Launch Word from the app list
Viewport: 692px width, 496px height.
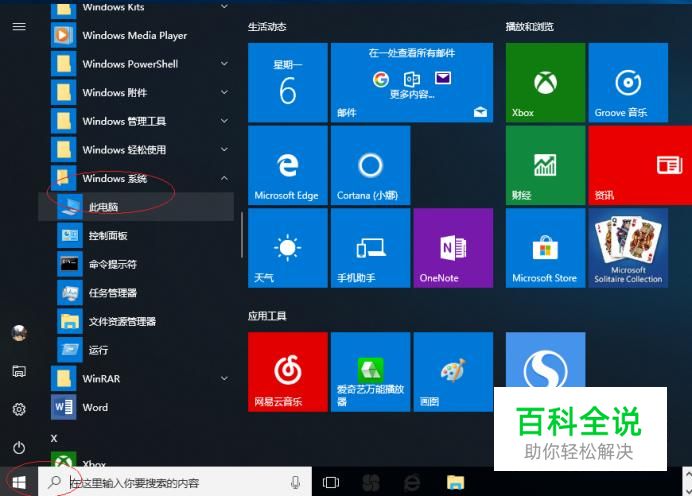click(x=136, y=407)
